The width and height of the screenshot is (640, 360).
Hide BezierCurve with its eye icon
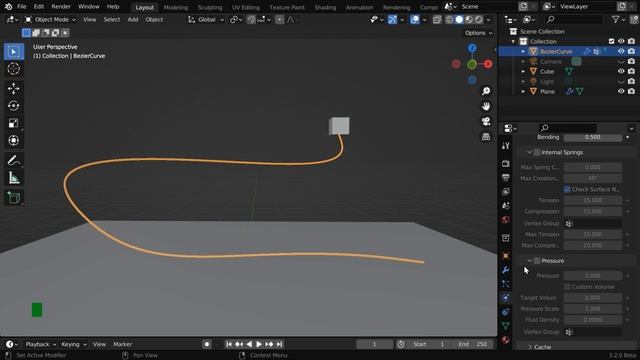[621, 51]
